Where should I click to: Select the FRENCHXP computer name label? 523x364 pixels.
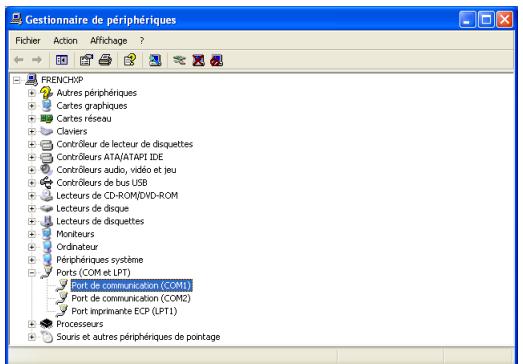tap(62, 80)
